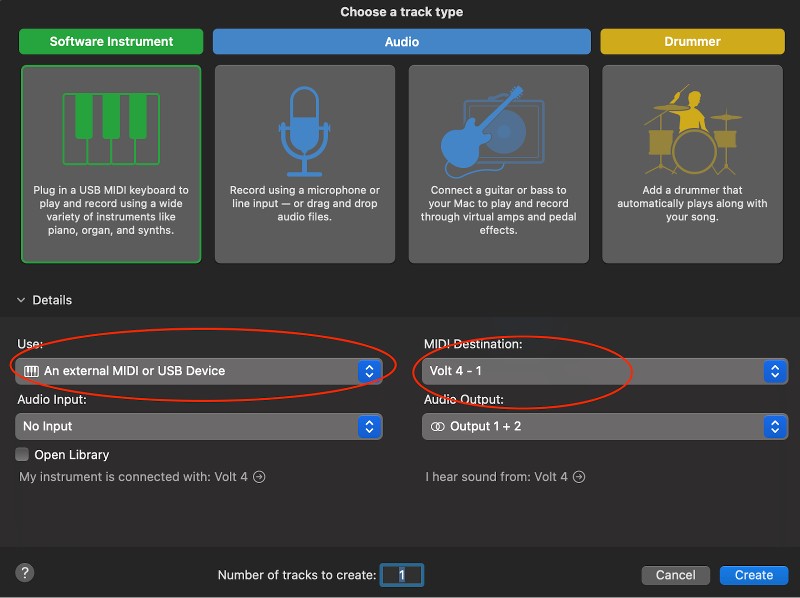Screen dimensions: 800x598
Task: Open the Audio Input dropdown set to No Input
Action: point(198,426)
